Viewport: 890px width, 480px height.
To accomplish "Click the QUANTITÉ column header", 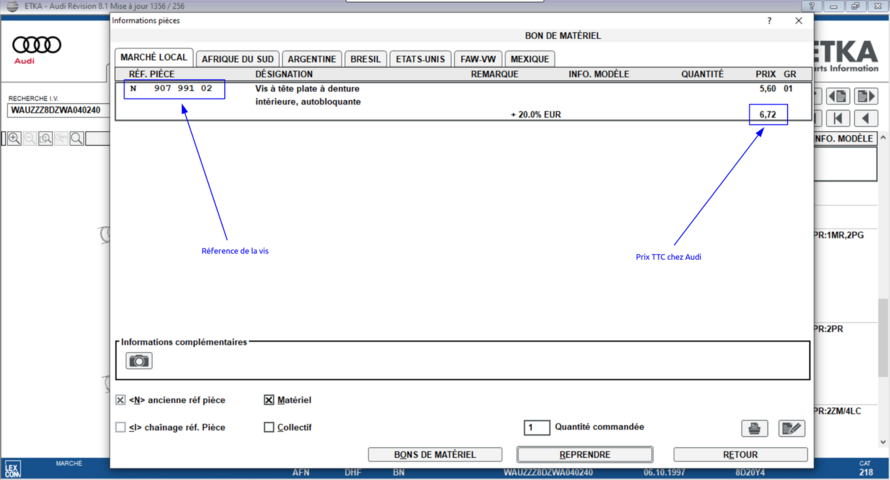I will (x=703, y=74).
